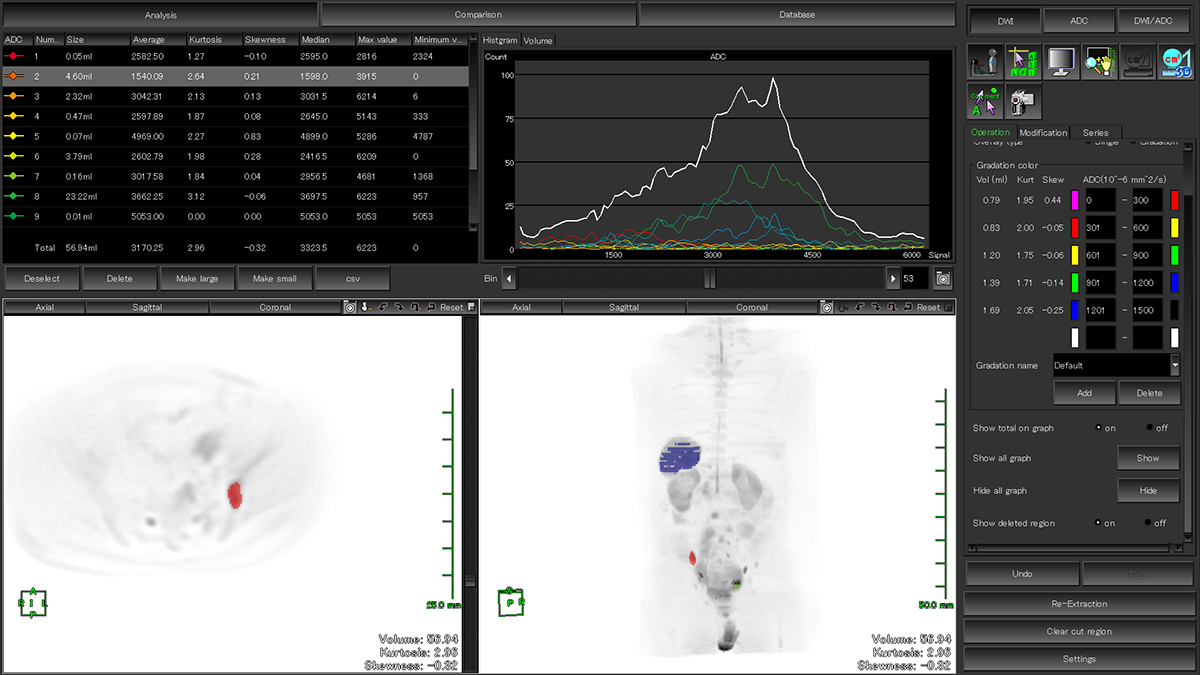Click the Deselect button
1200x675 pixels.
click(x=41, y=278)
